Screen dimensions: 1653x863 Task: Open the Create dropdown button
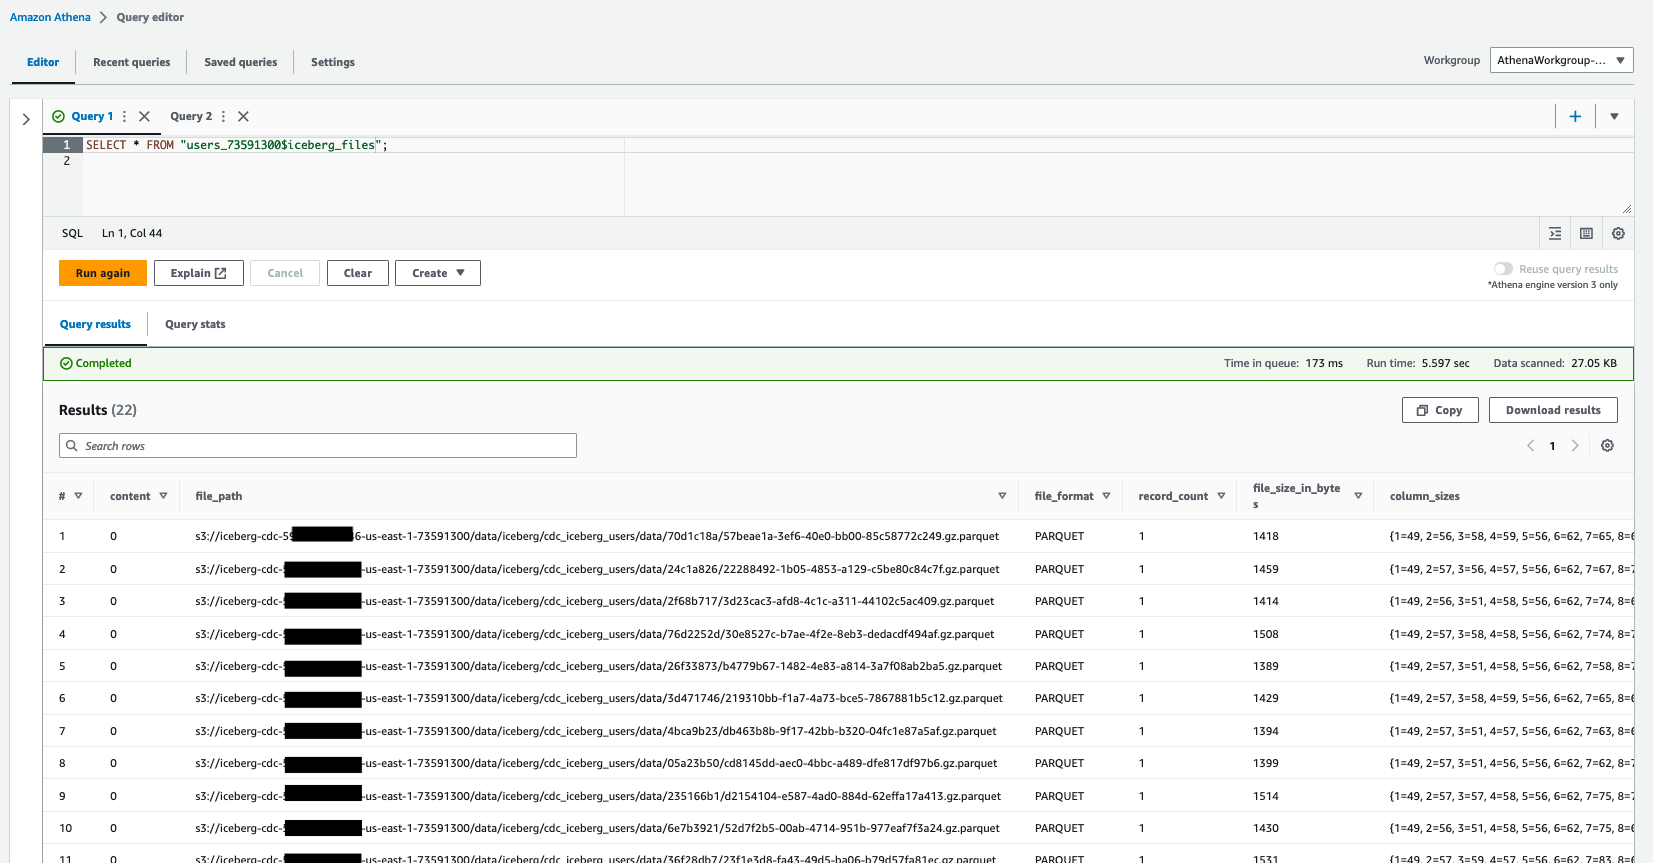pos(438,273)
